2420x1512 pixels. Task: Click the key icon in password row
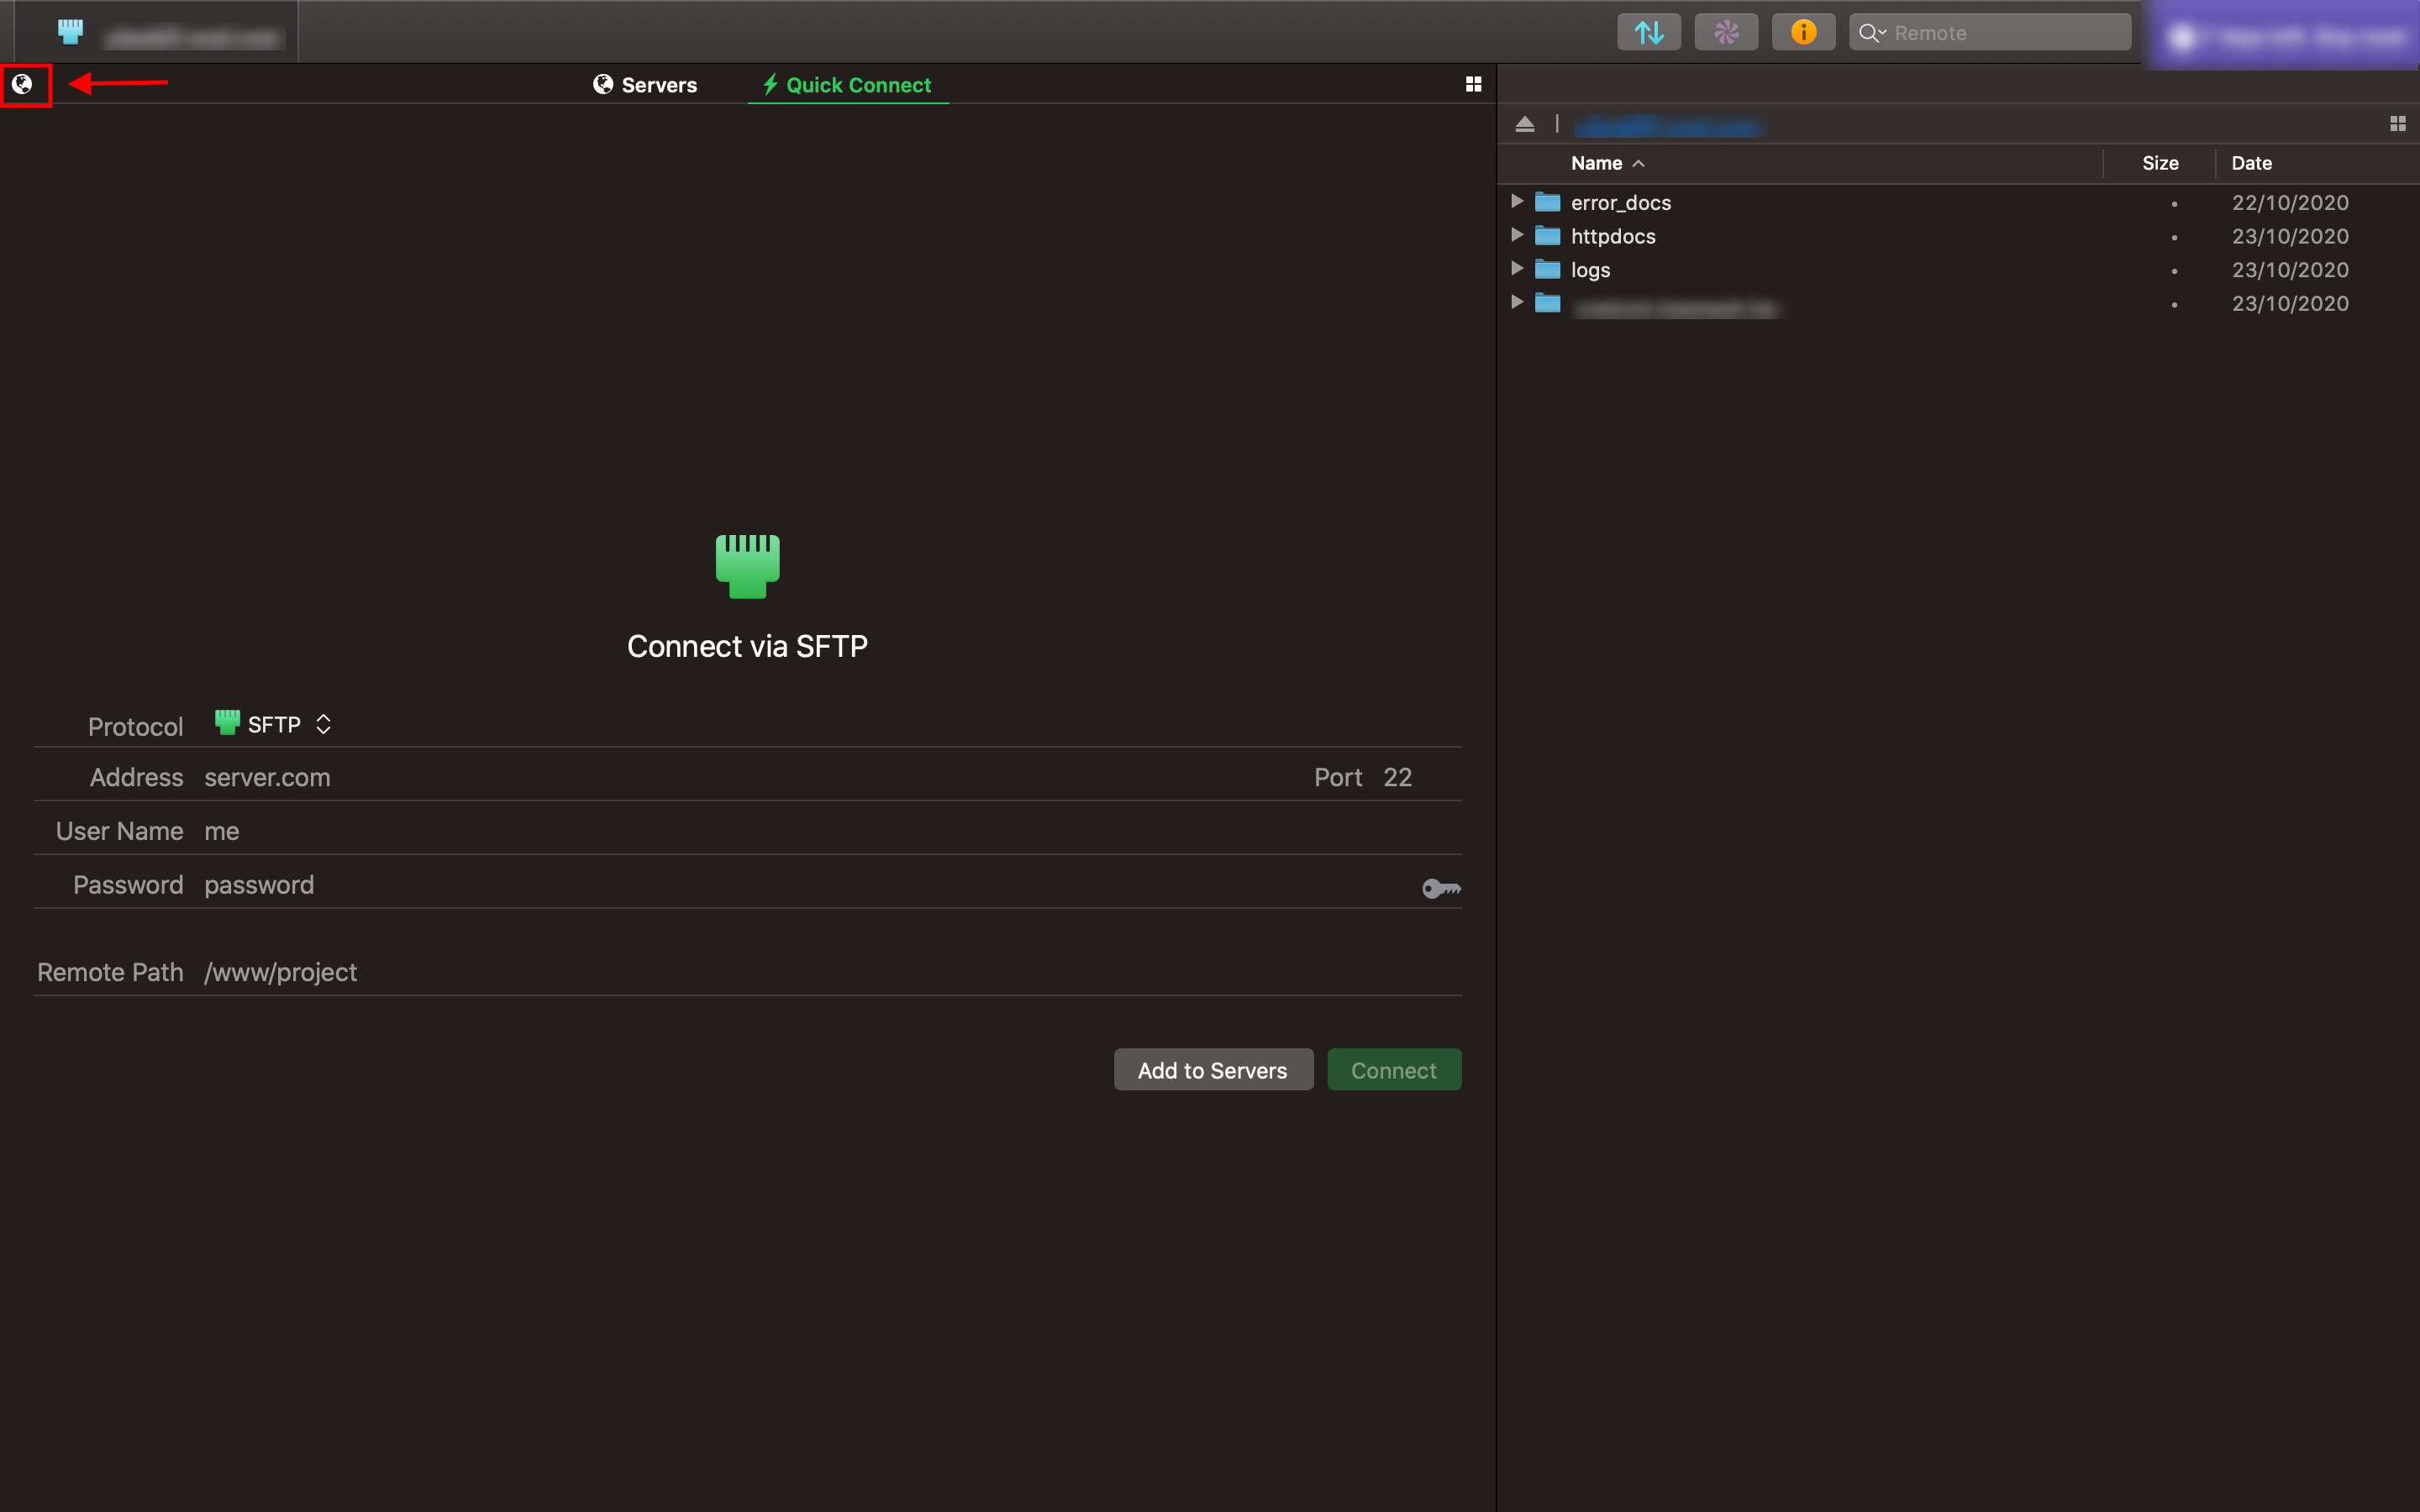pyautogui.click(x=1441, y=888)
